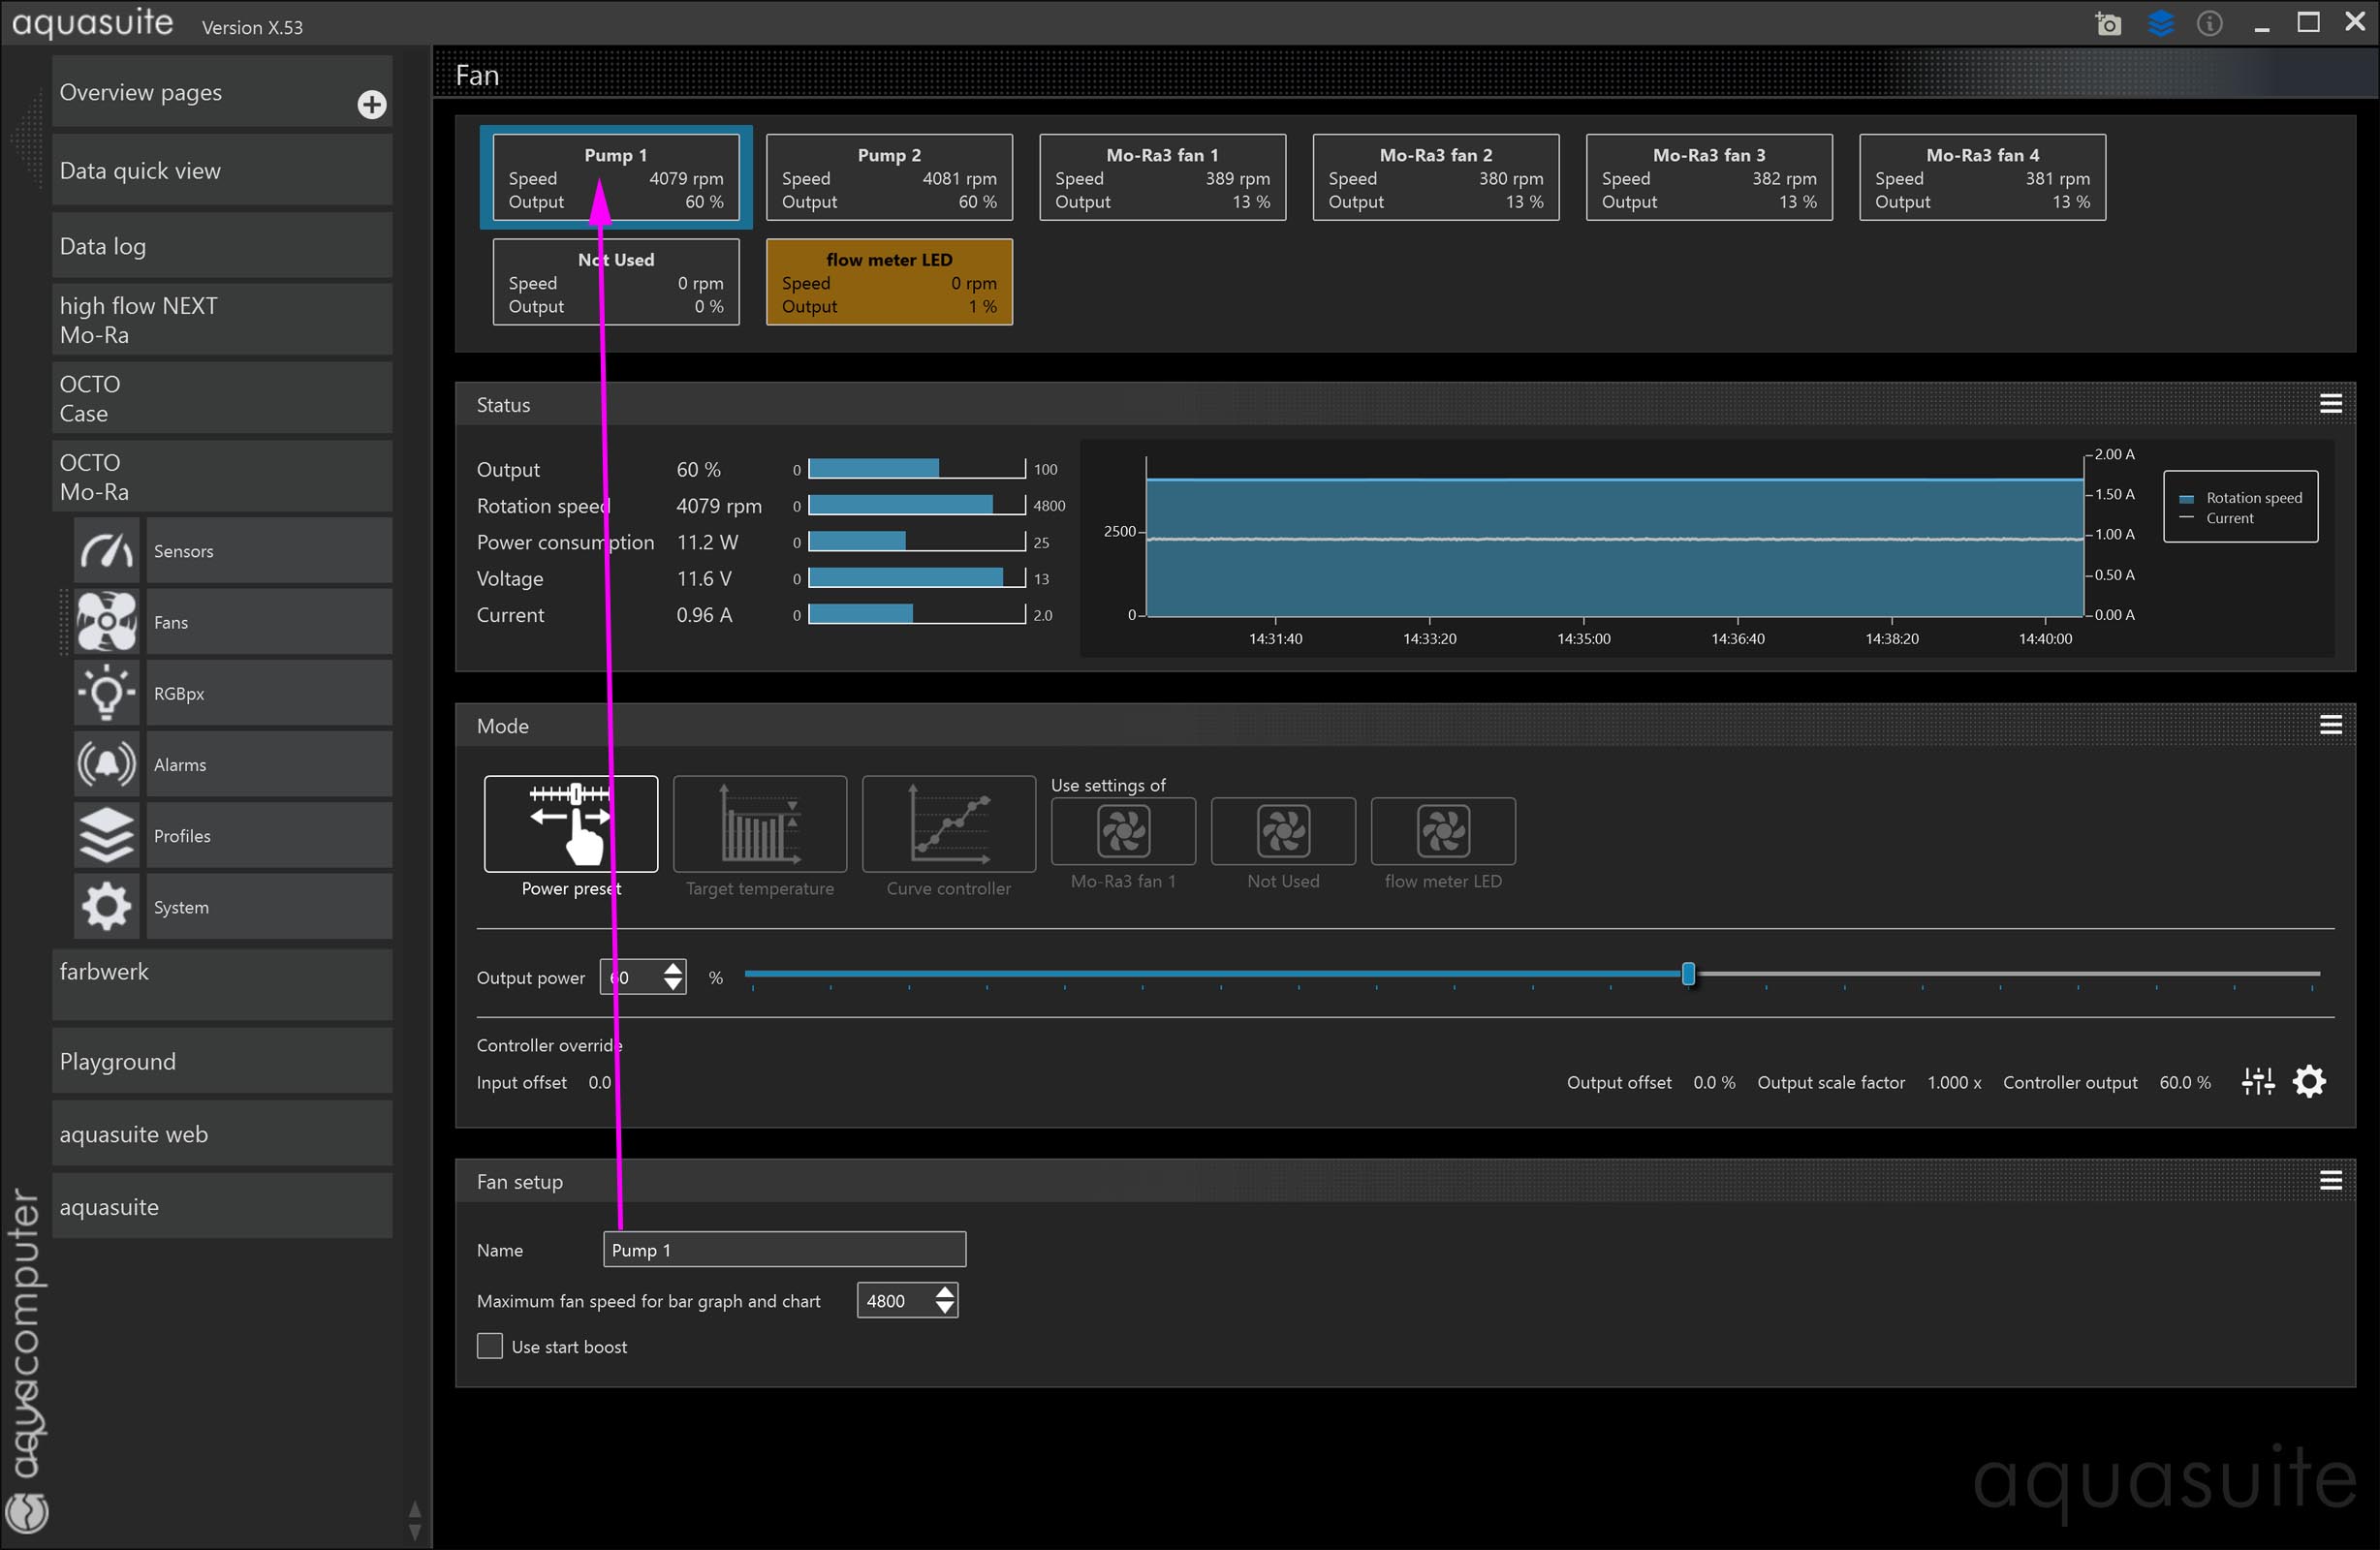Open the Status panel hamburger menu
The height and width of the screenshot is (1550, 2380).
(2330, 404)
